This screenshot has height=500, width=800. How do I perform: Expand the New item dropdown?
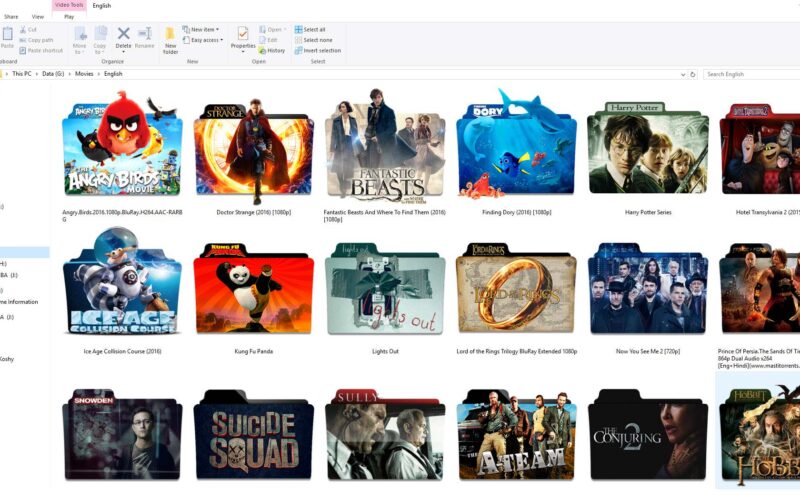click(x=204, y=30)
